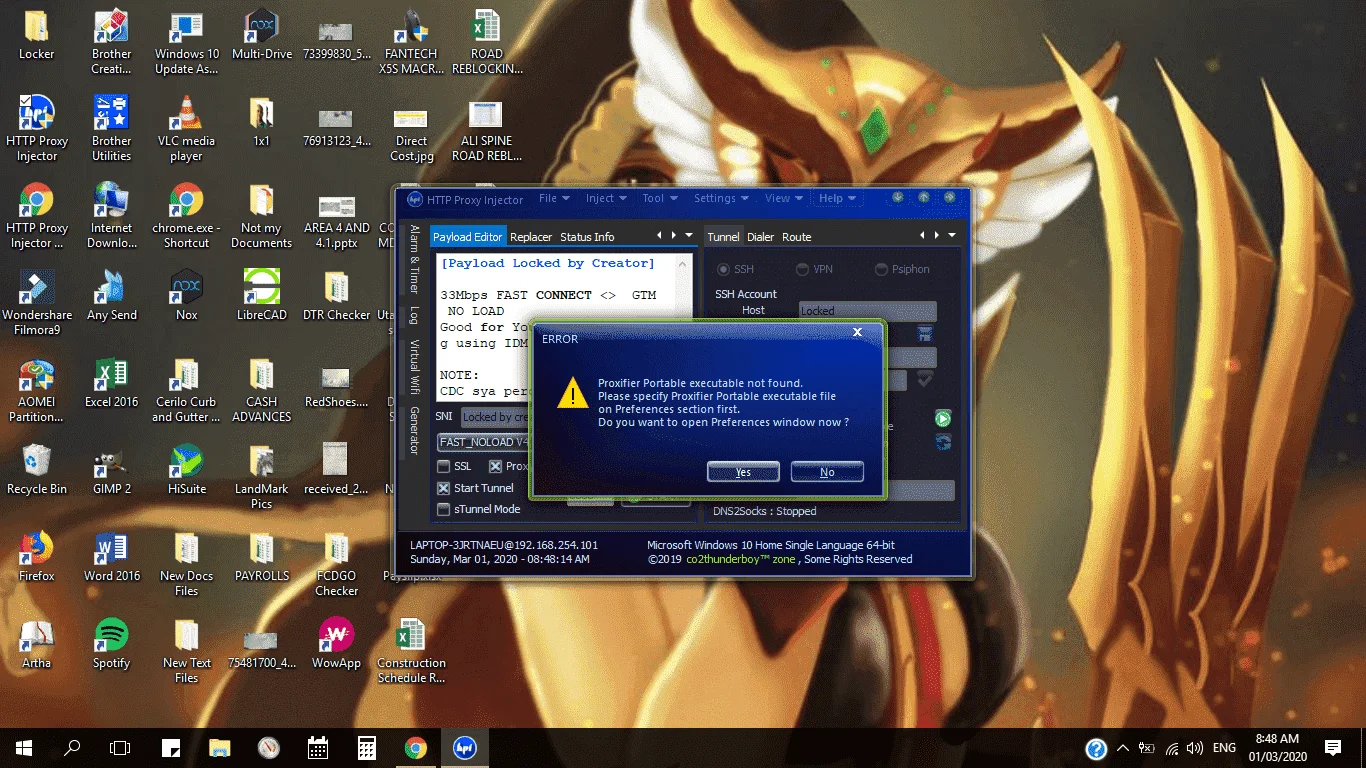Open LibreCAD desktop icon

click(262, 295)
